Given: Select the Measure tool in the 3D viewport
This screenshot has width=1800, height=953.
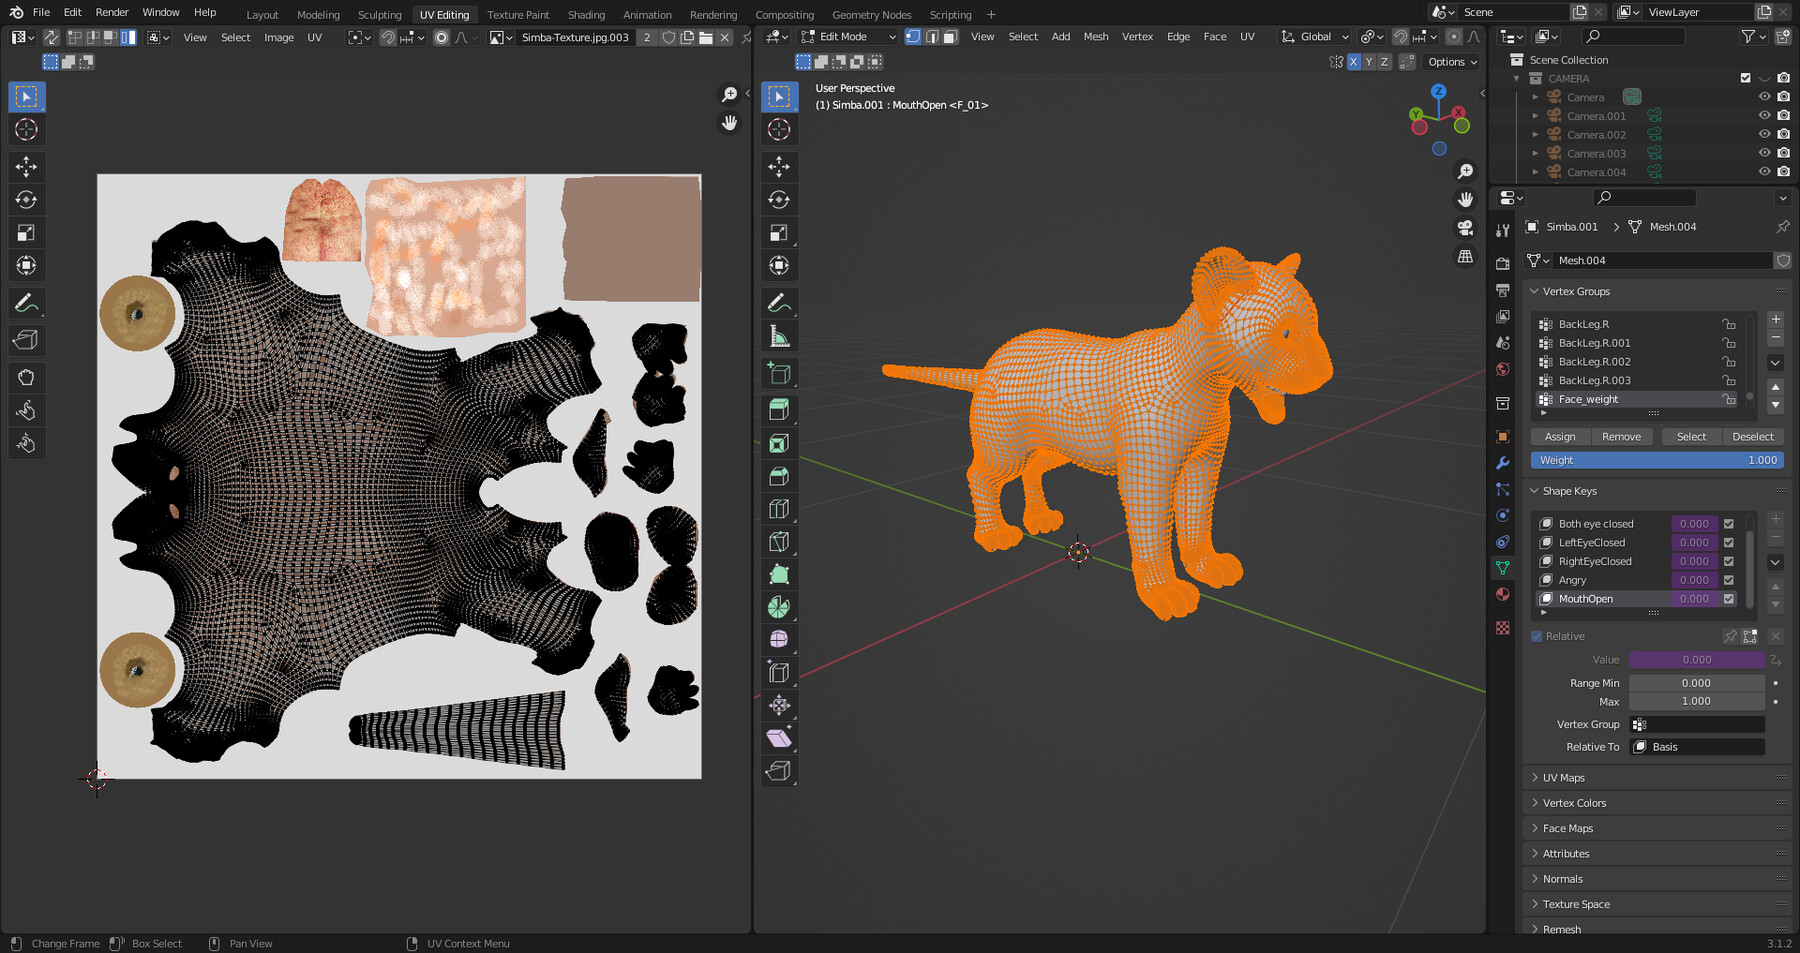Looking at the screenshot, I should (779, 336).
